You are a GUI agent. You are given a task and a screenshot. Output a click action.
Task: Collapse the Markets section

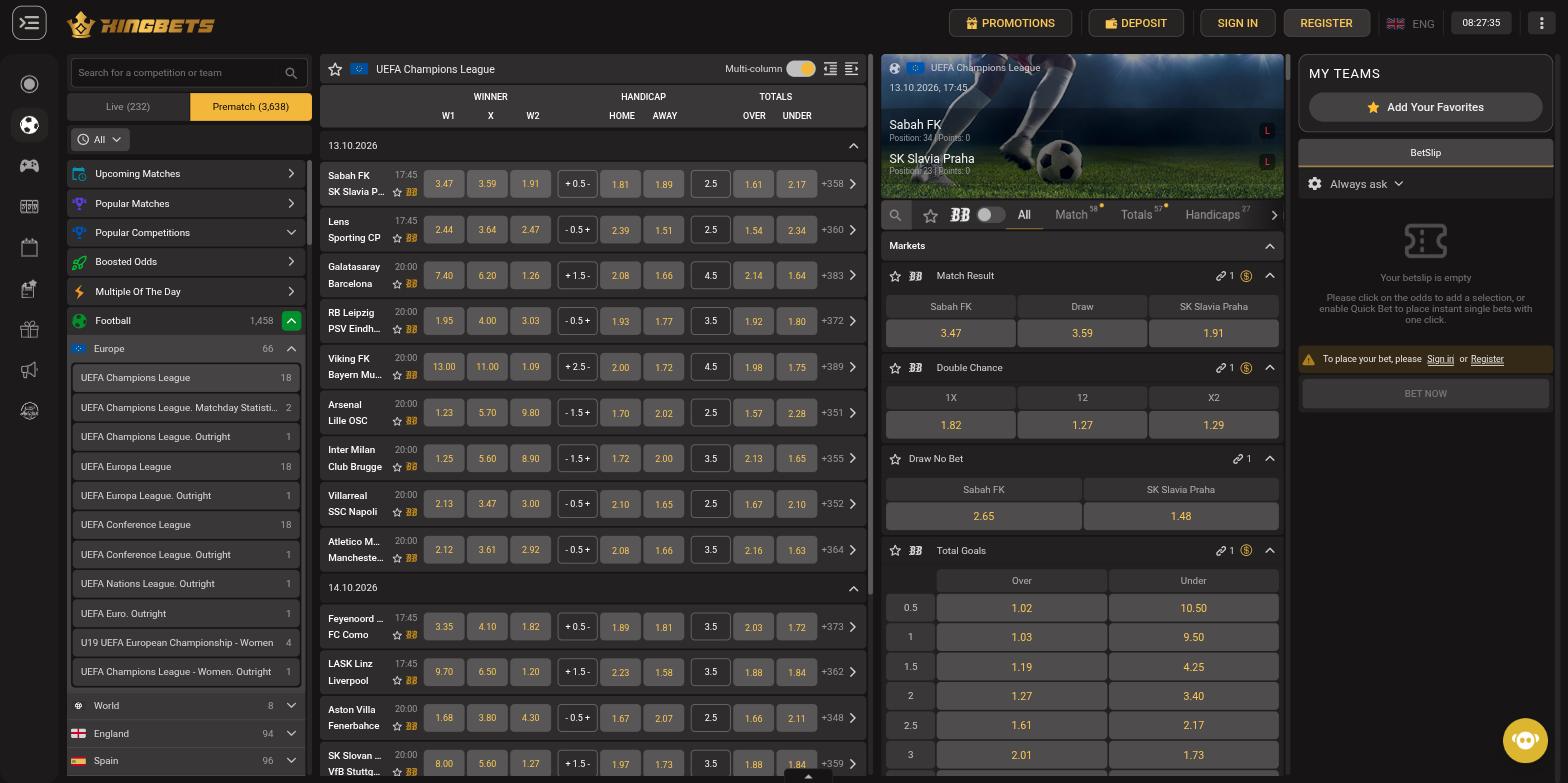[1270, 246]
